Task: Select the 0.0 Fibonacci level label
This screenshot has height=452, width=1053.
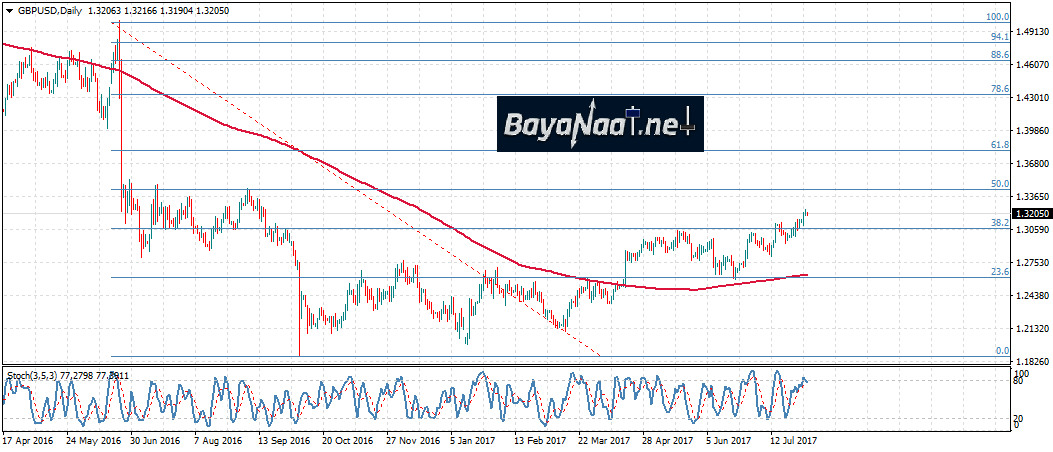Action: [x=1000, y=351]
